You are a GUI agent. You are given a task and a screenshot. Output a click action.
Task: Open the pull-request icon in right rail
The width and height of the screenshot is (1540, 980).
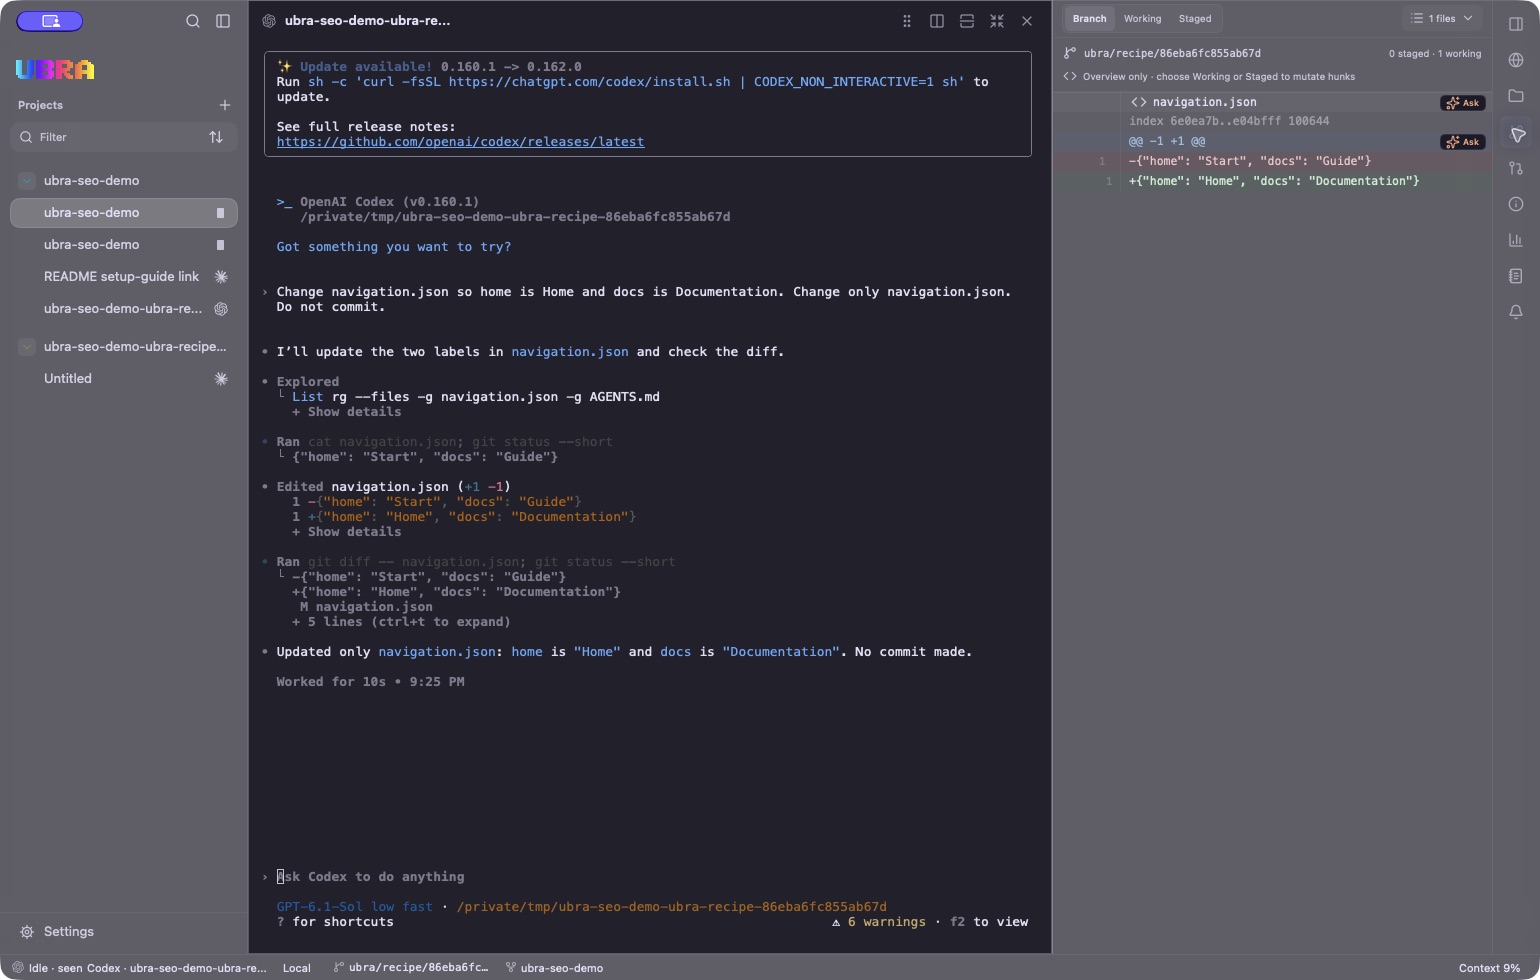click(x=1516, y=168)
